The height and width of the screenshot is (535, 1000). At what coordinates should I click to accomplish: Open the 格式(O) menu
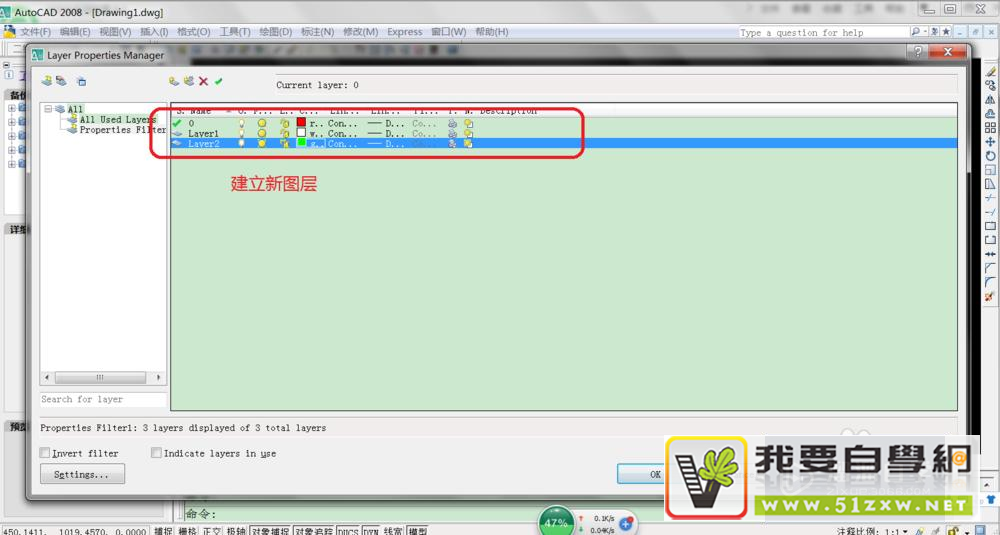tap(193, 32)
